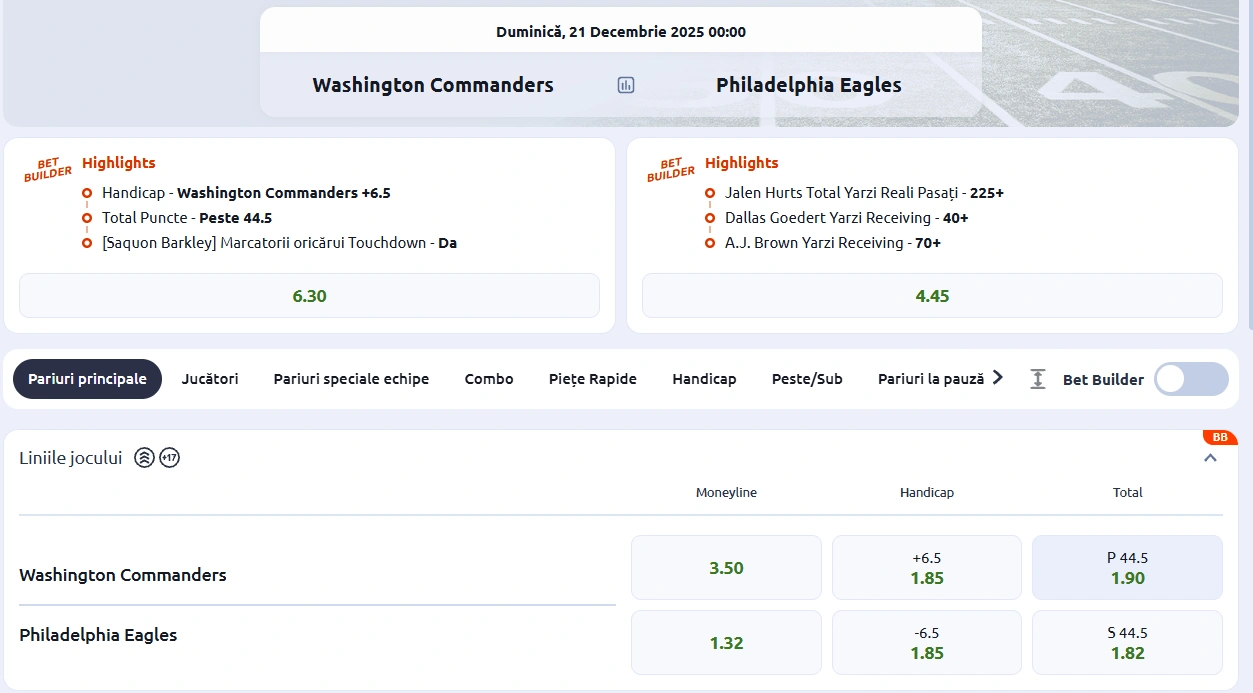Click the BET BUILDER icon in left Highlights card
1253x693 pixels.
(x=45, y=169)
